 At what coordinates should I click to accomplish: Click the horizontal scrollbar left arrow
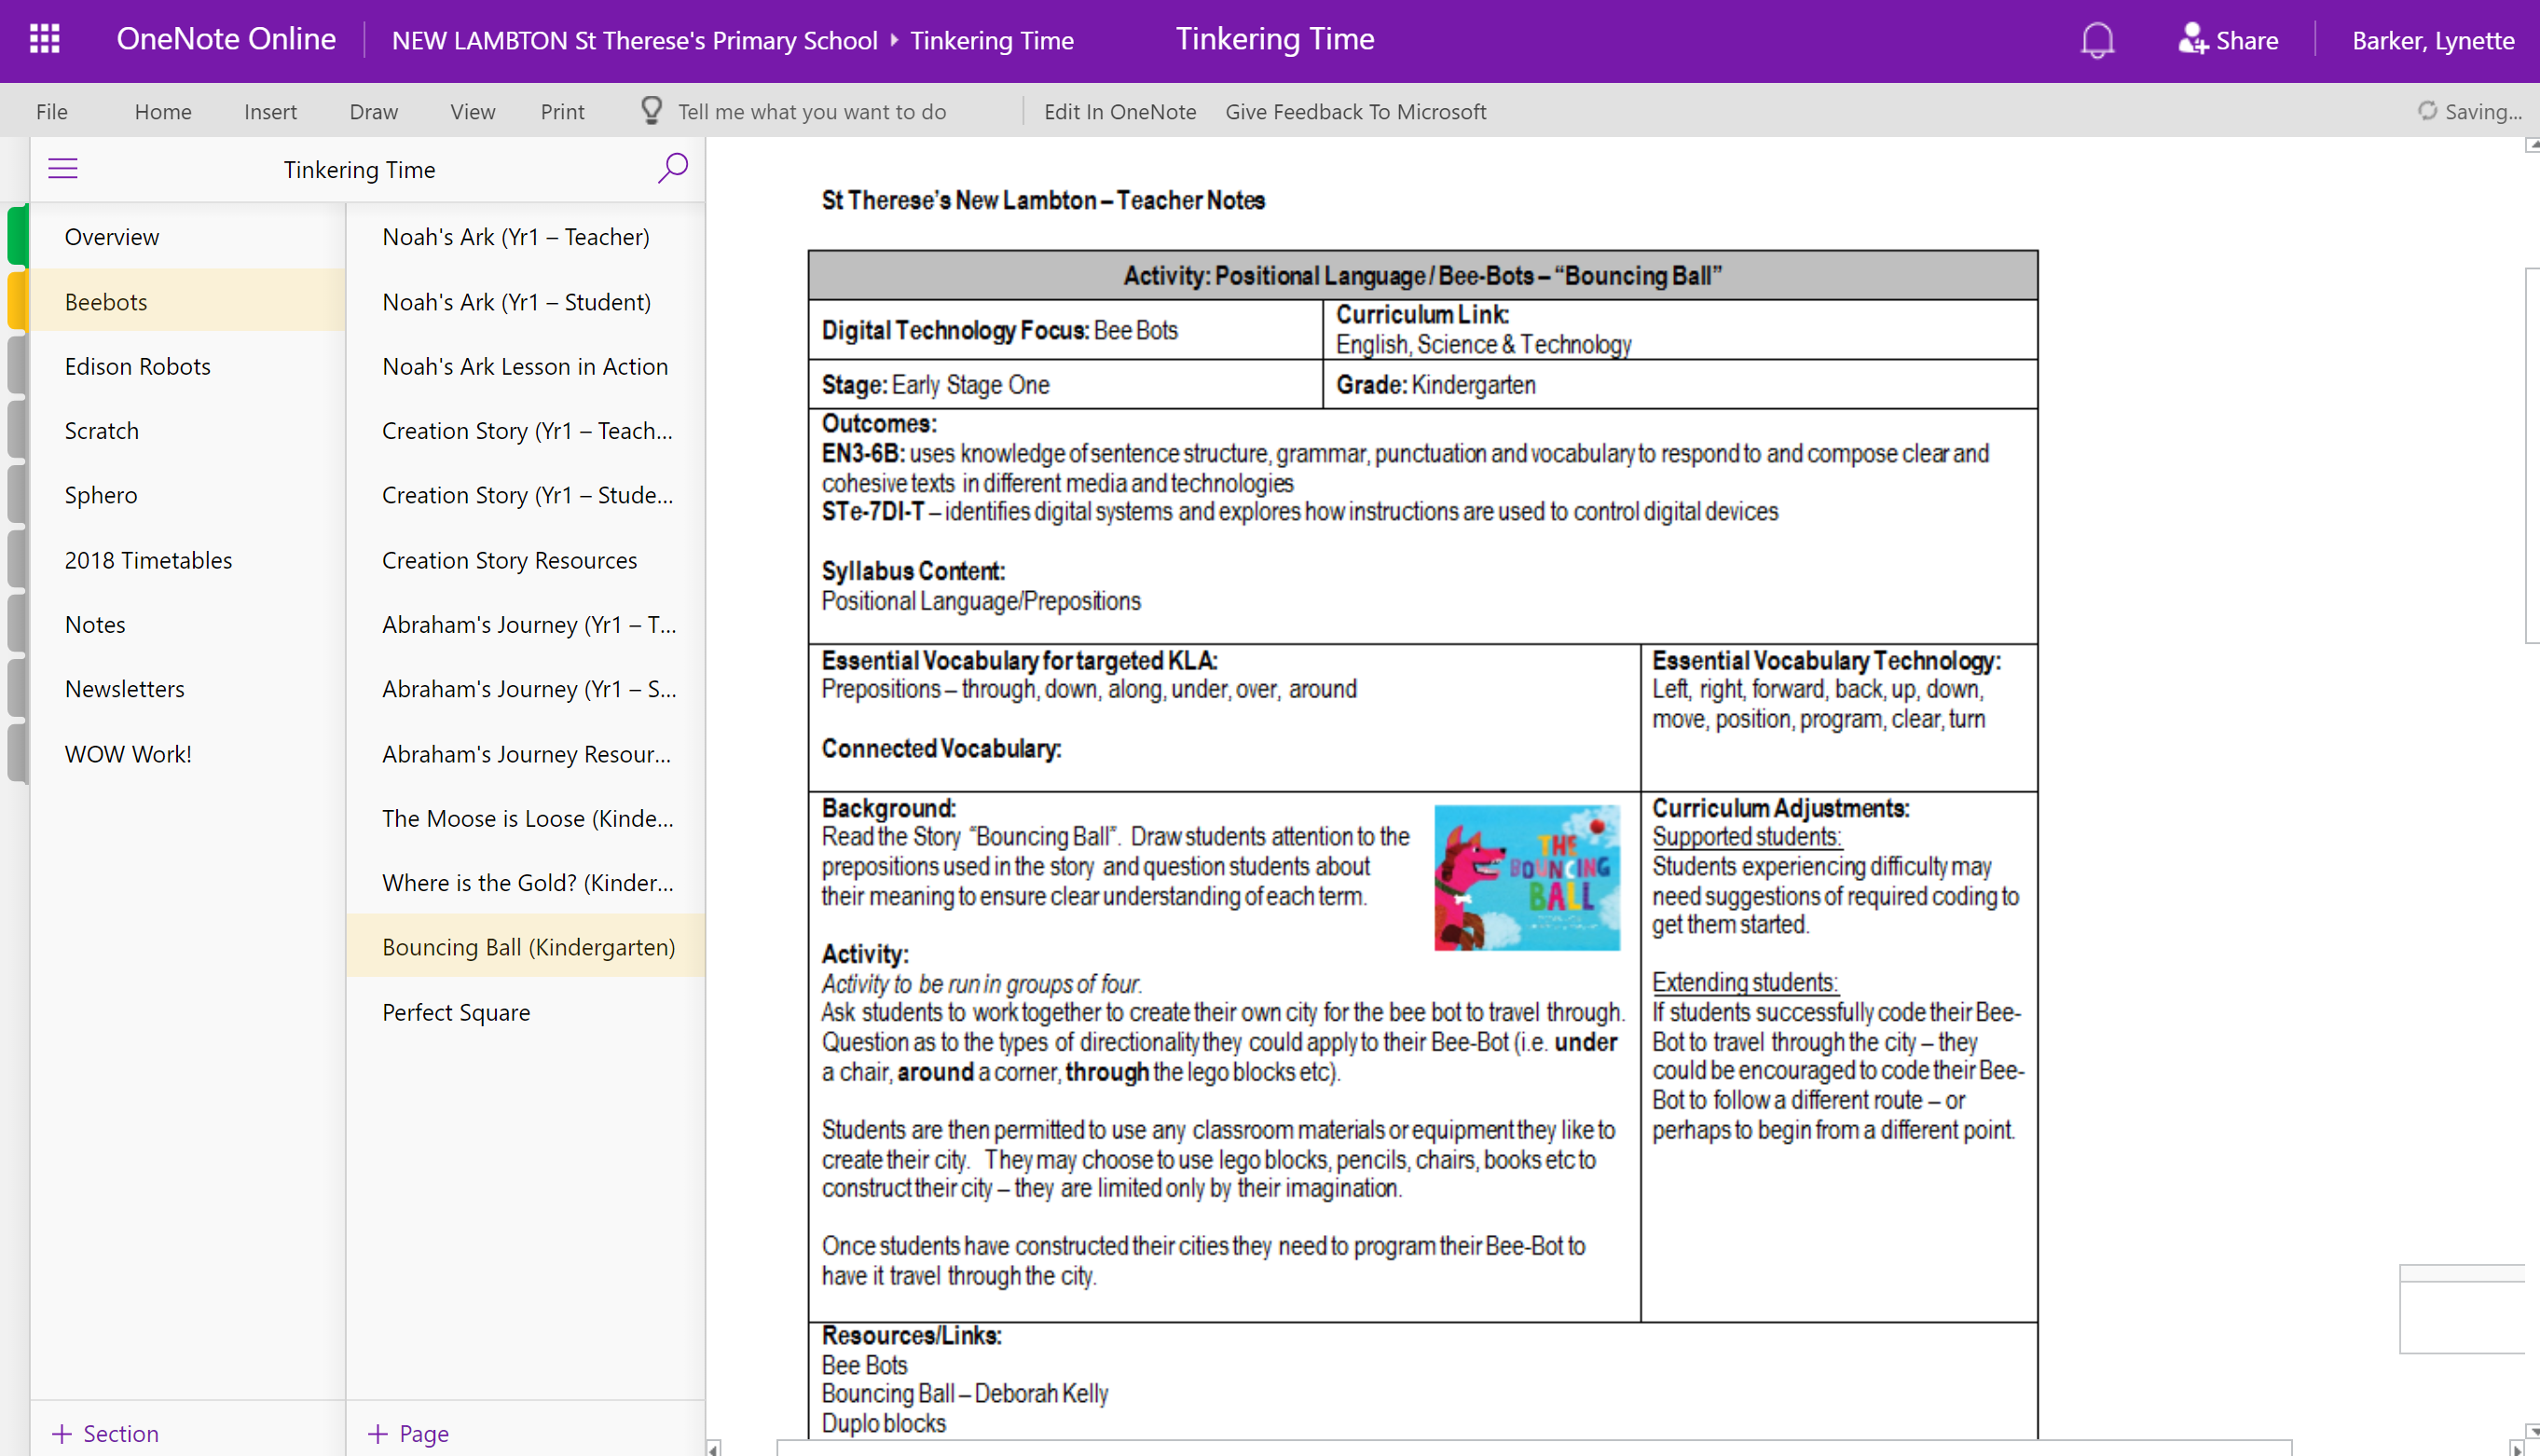[713, 1447]
